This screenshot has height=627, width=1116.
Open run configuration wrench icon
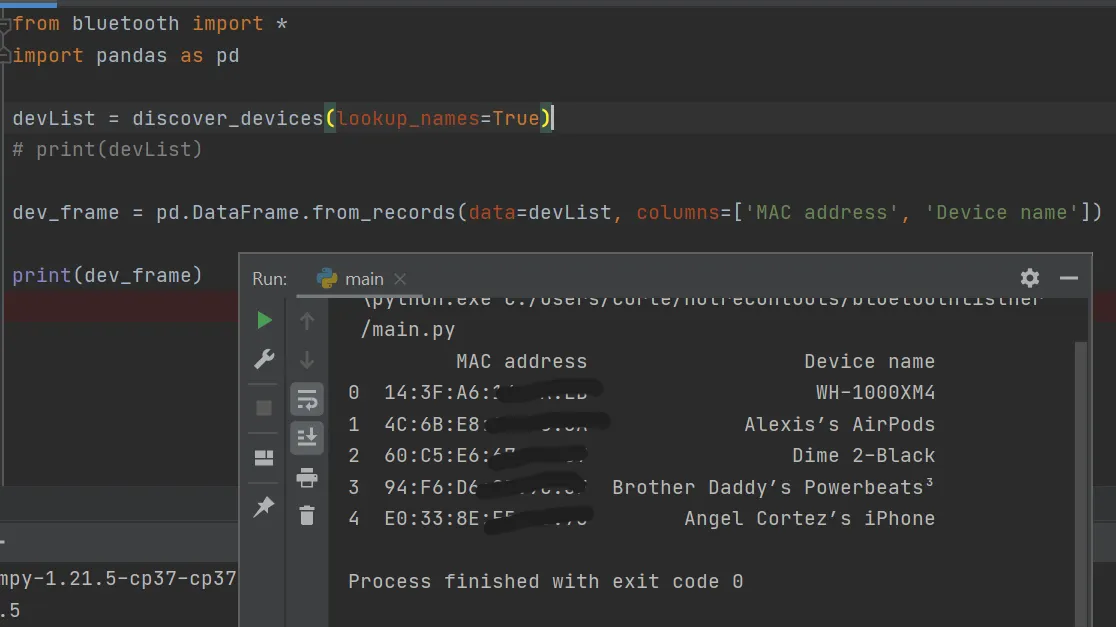264,359
